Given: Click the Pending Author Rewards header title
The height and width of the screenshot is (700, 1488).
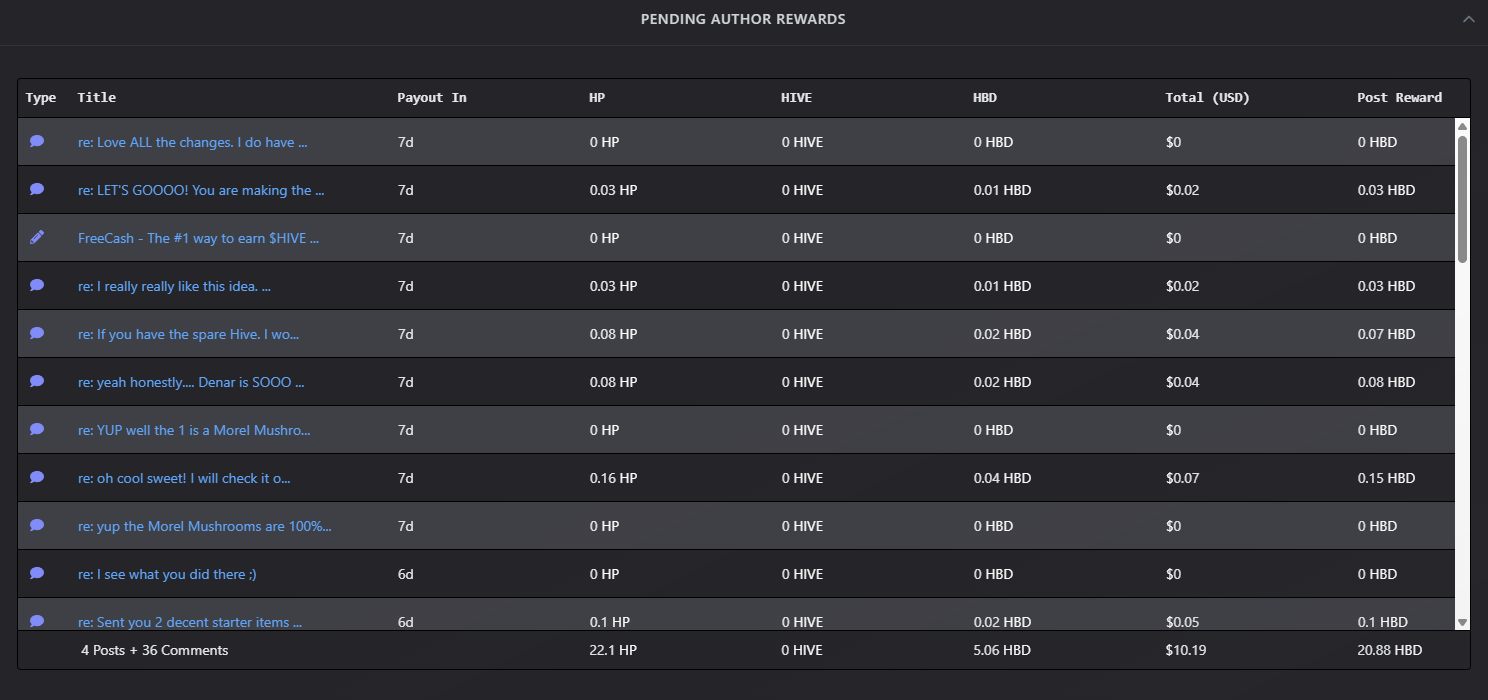Looking at the screenshot, I should tap(743, 19).
